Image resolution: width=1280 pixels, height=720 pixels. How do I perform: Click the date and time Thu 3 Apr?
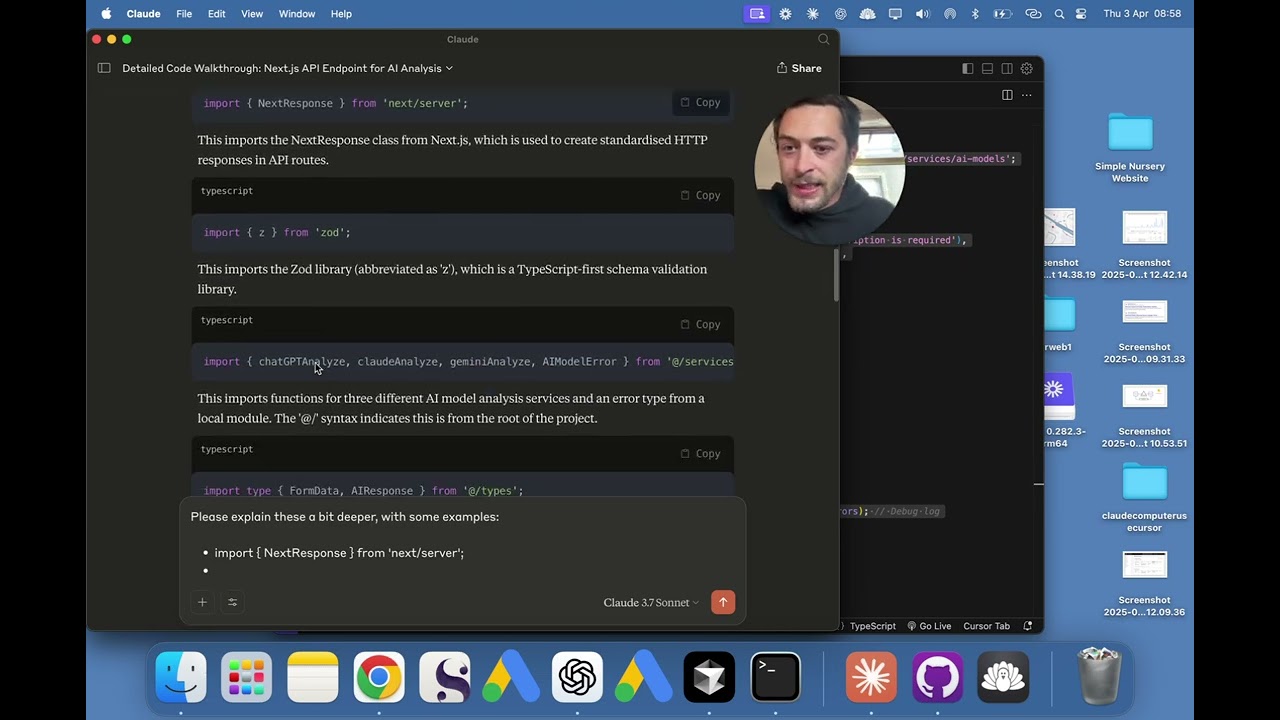(x=1142, y=14)
